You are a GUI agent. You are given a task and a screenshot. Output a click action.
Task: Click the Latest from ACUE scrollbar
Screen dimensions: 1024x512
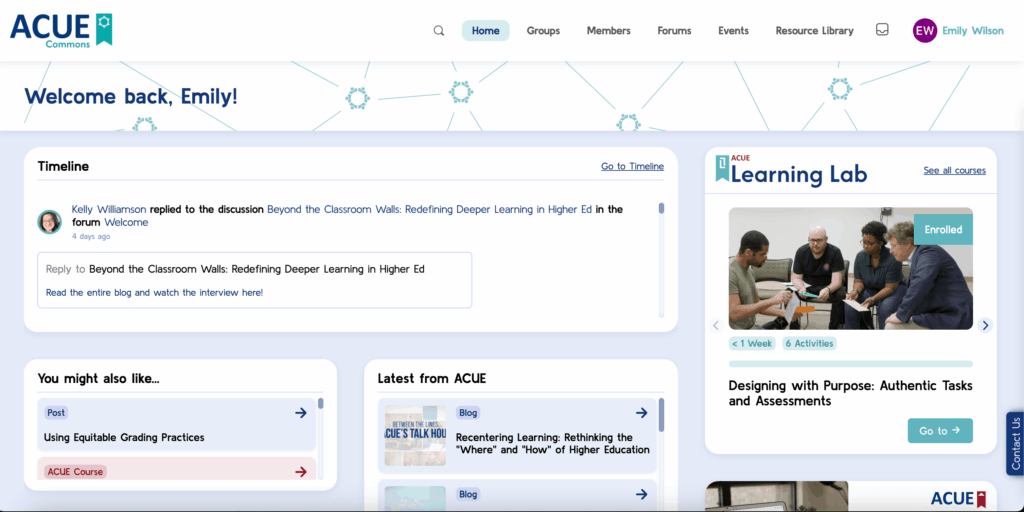(x=662, y=415)
